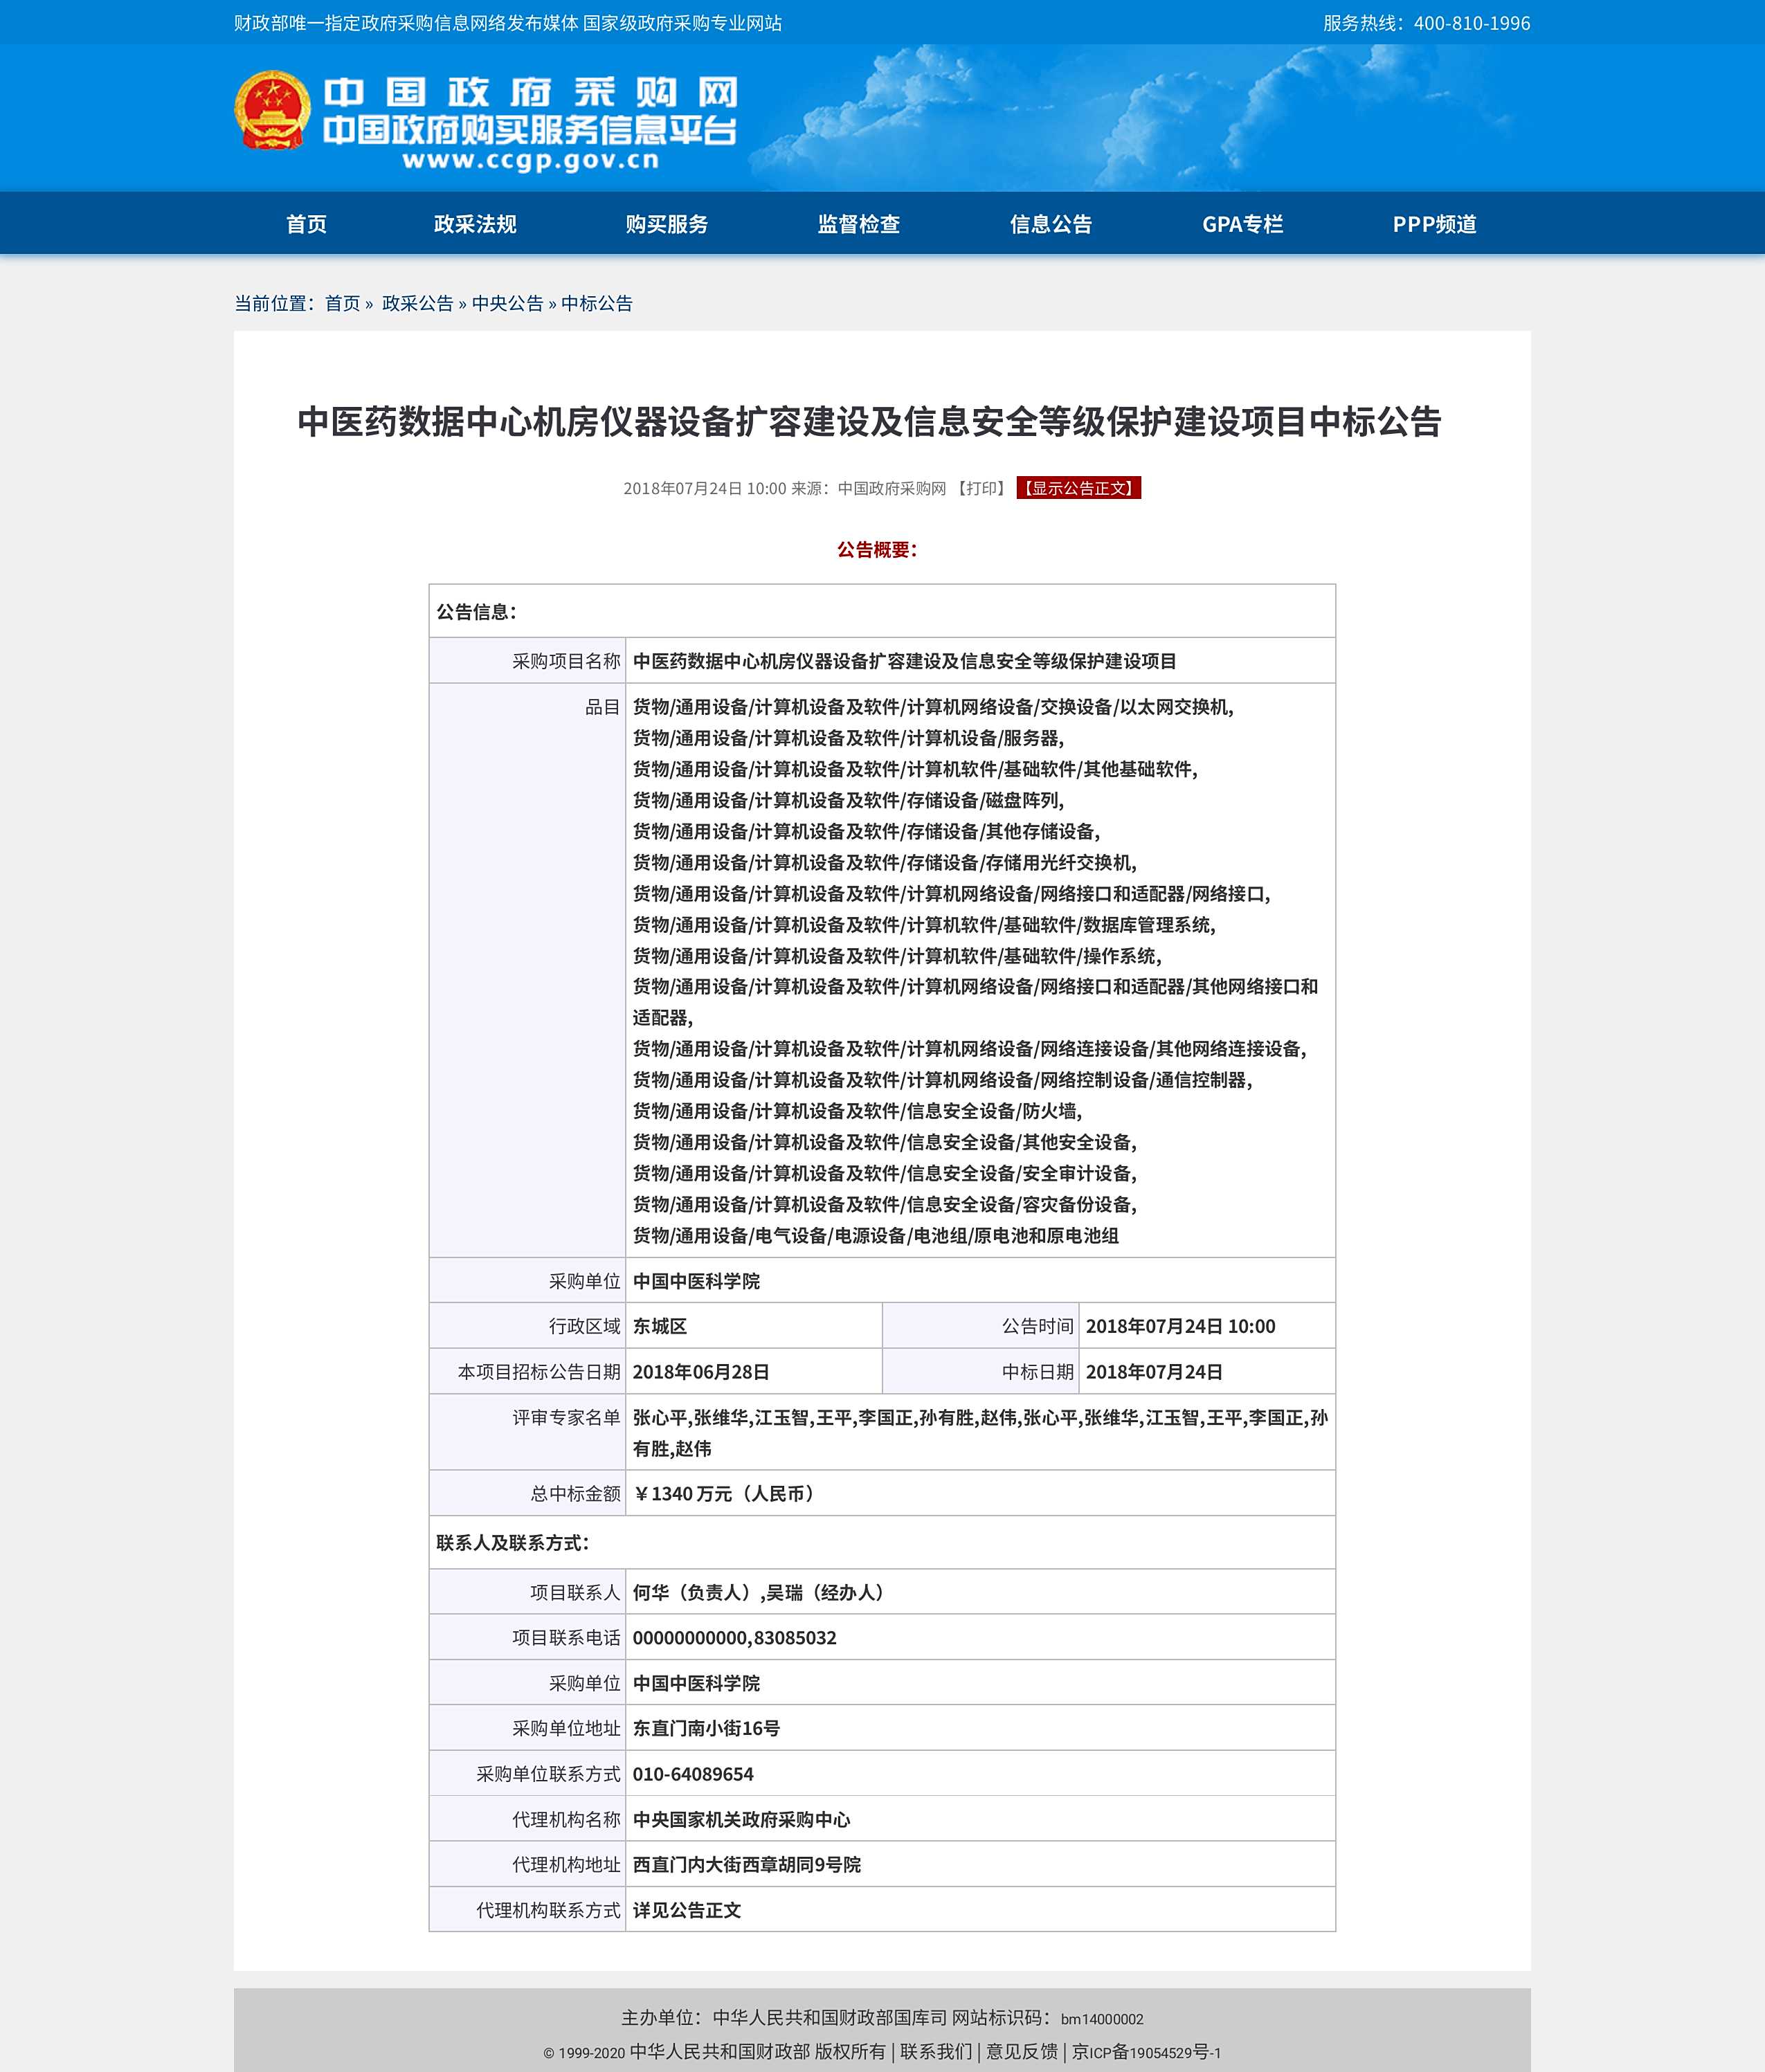1765x2072 pixels.
Task: Open the 首页 navigation menu item
Action: tap(306, 224)
